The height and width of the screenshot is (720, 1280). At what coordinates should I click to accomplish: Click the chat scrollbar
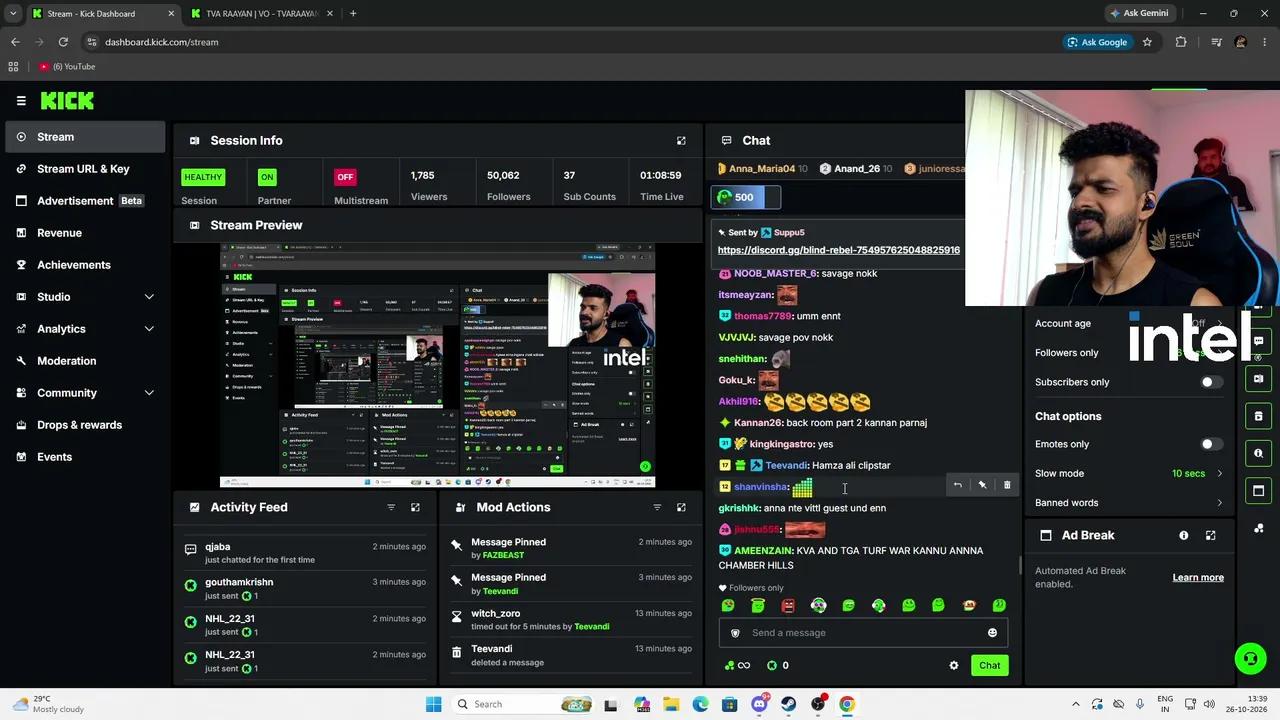pyautogui.click(x=1020, y=565)
